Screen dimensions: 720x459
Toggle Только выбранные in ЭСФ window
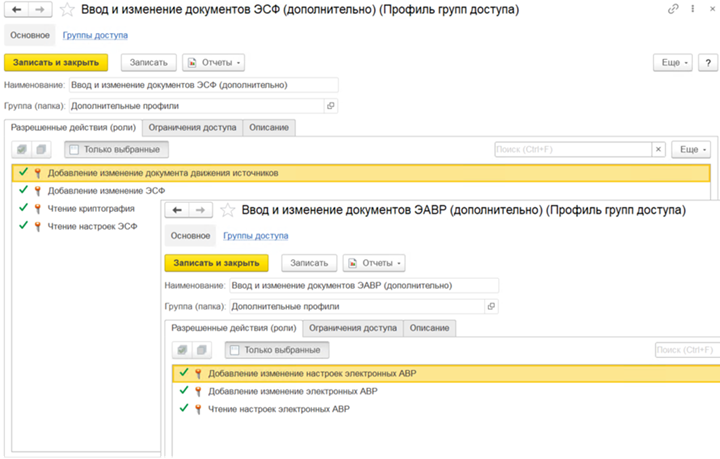point(117,150)
